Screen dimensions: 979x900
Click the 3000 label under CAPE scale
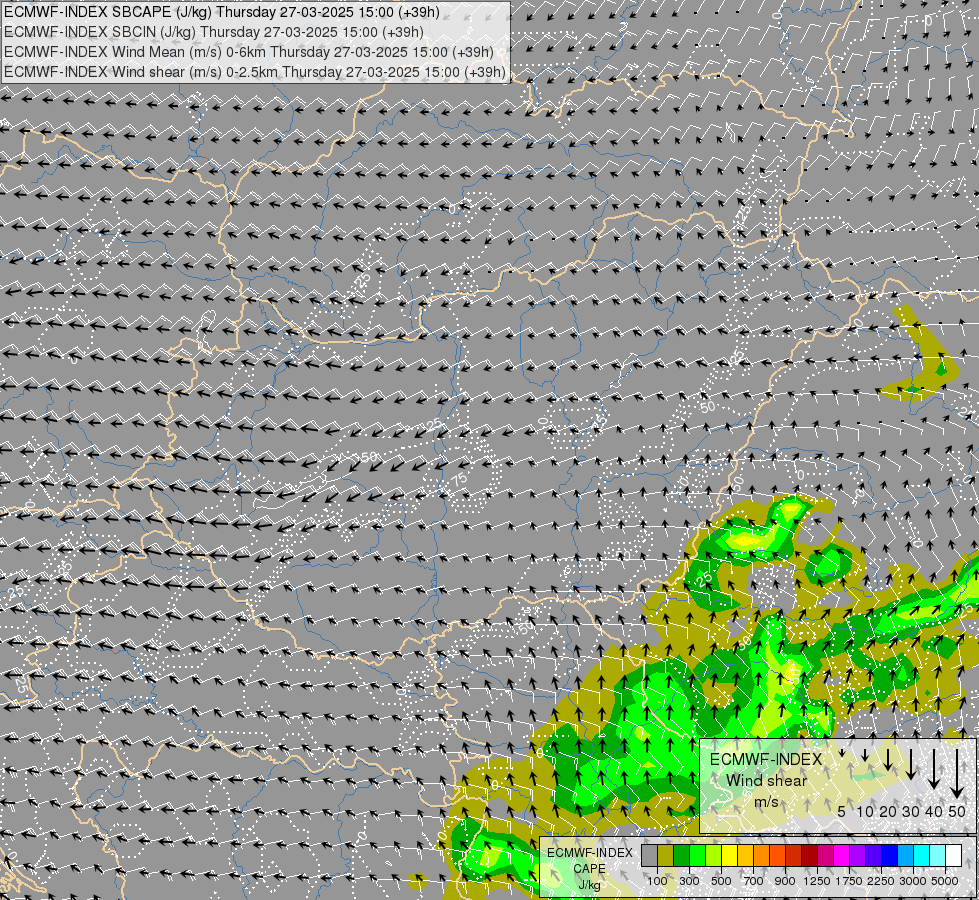(x=913, y=881)
